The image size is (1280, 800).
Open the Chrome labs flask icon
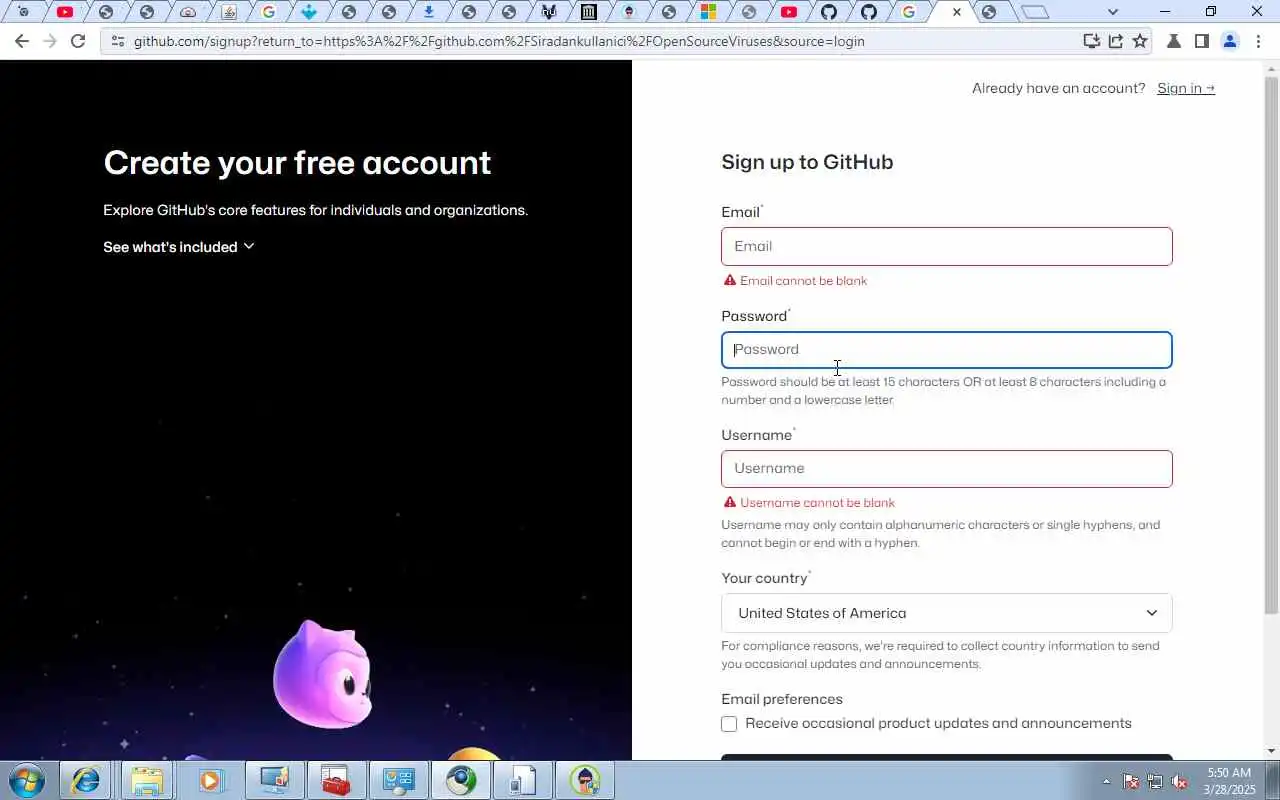pyautogui.click(x=1175, y=41)
